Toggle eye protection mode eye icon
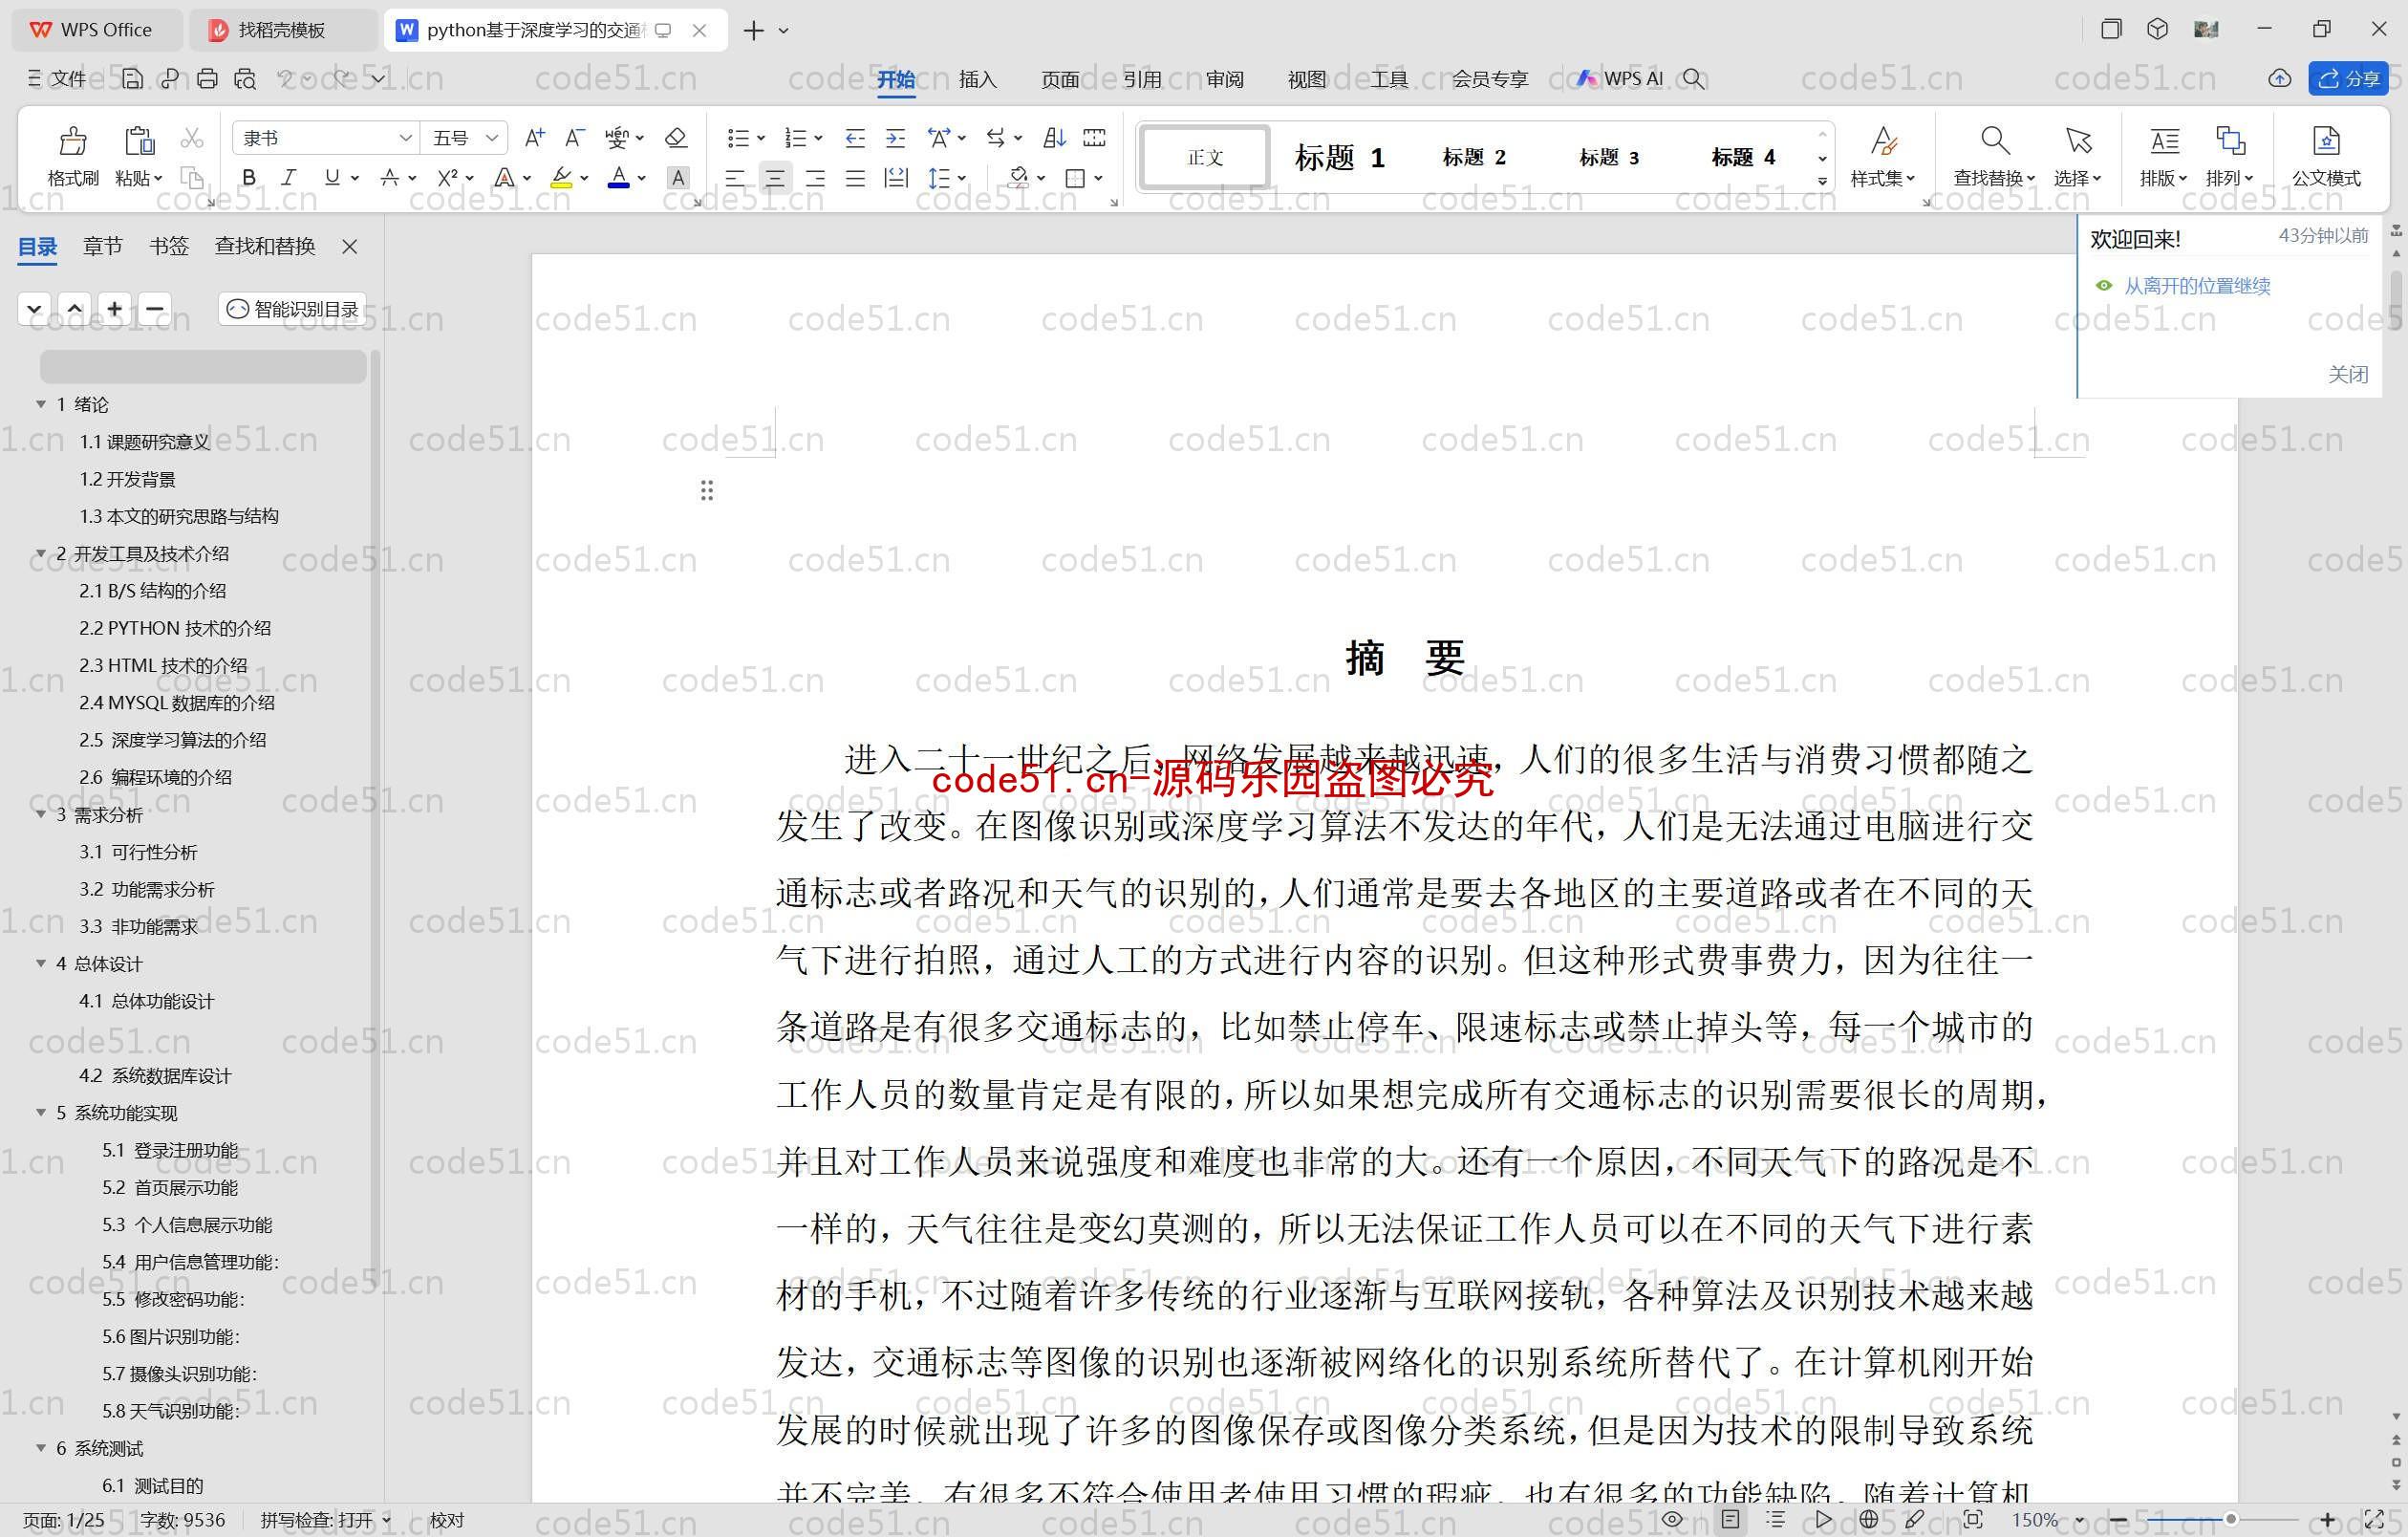Viewport: 2408px width, 1537px height. coord(1672,1519)
